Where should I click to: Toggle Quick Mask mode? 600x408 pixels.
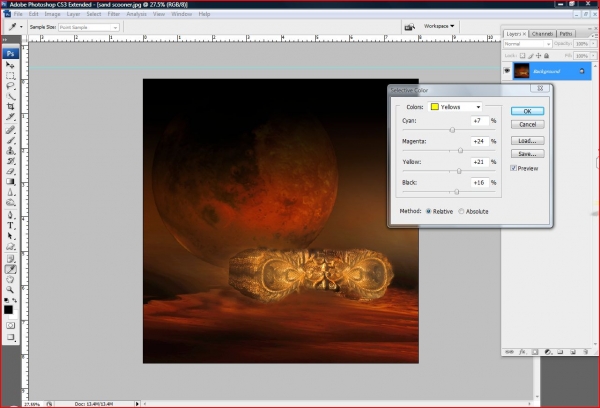point(10,326)
